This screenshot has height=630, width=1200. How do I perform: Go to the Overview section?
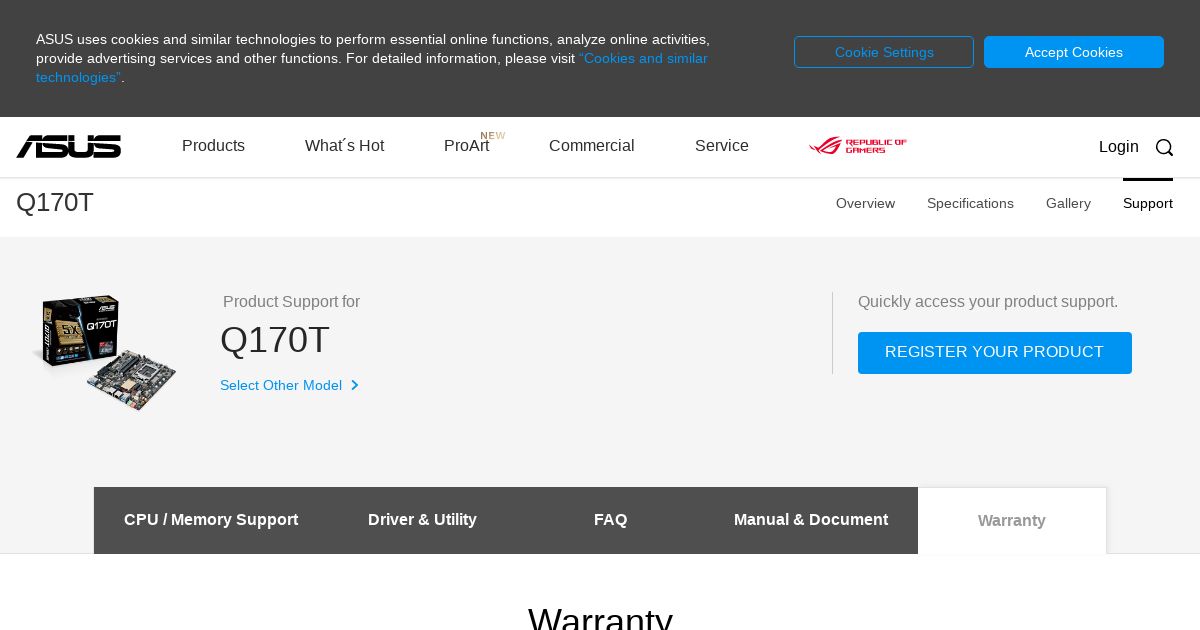865,203
